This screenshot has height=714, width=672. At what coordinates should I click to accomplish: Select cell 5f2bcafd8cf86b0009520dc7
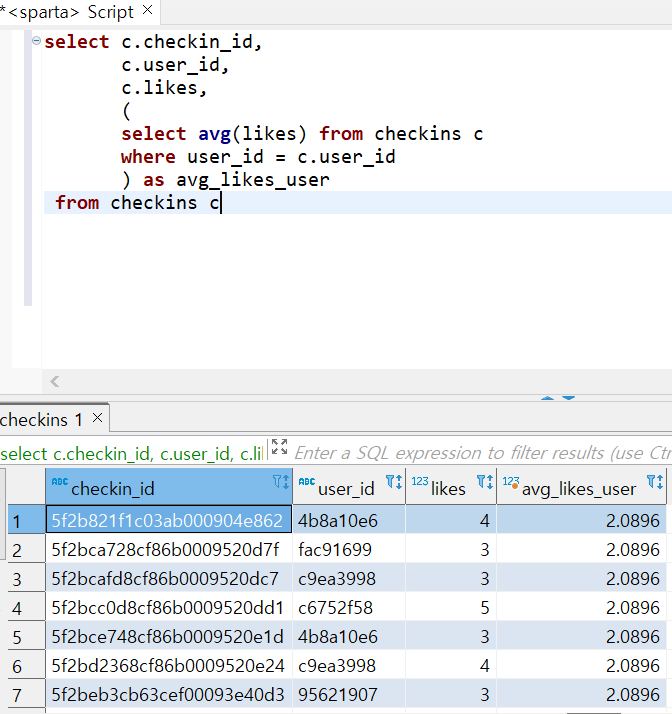(169, 578)
